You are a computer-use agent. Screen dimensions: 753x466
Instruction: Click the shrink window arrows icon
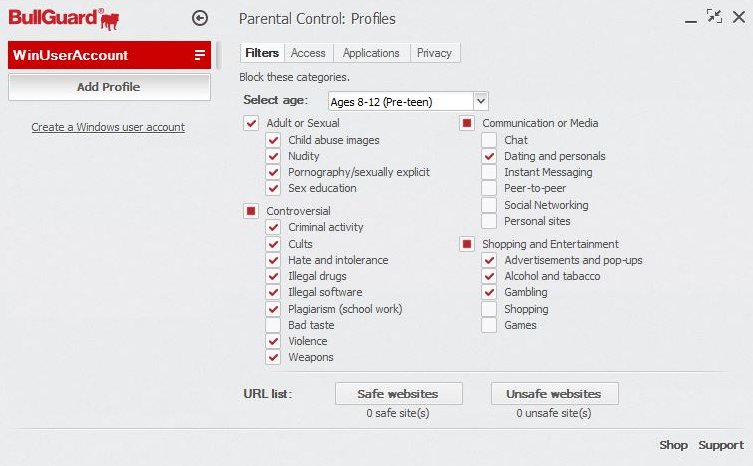tap(715, 17)
